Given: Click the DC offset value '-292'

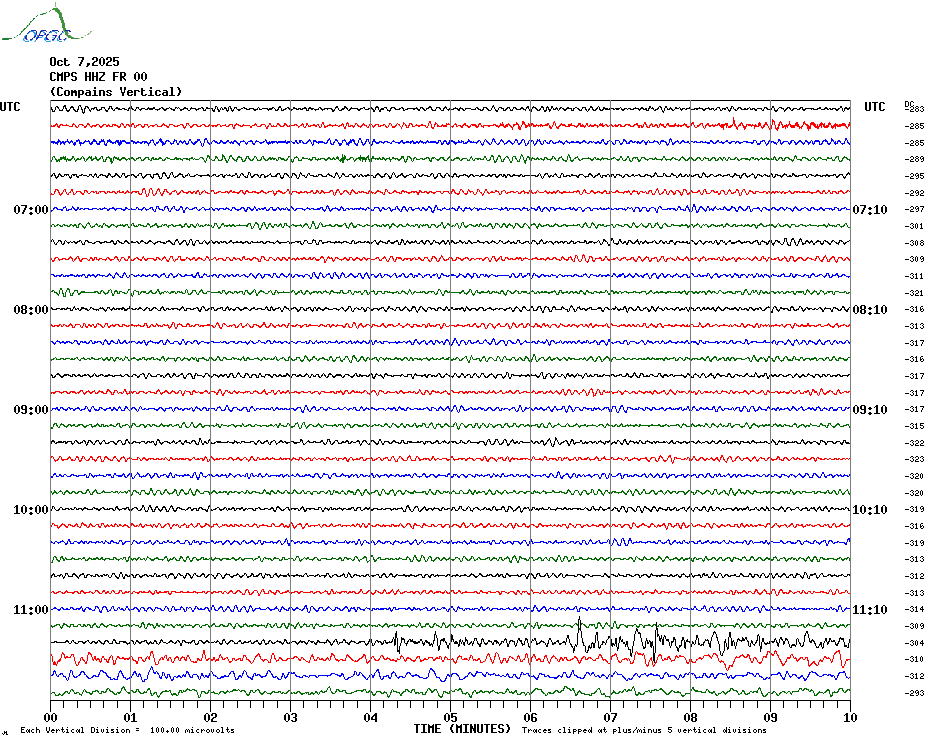Looking at the screenshot, I should tap(915, 193).
